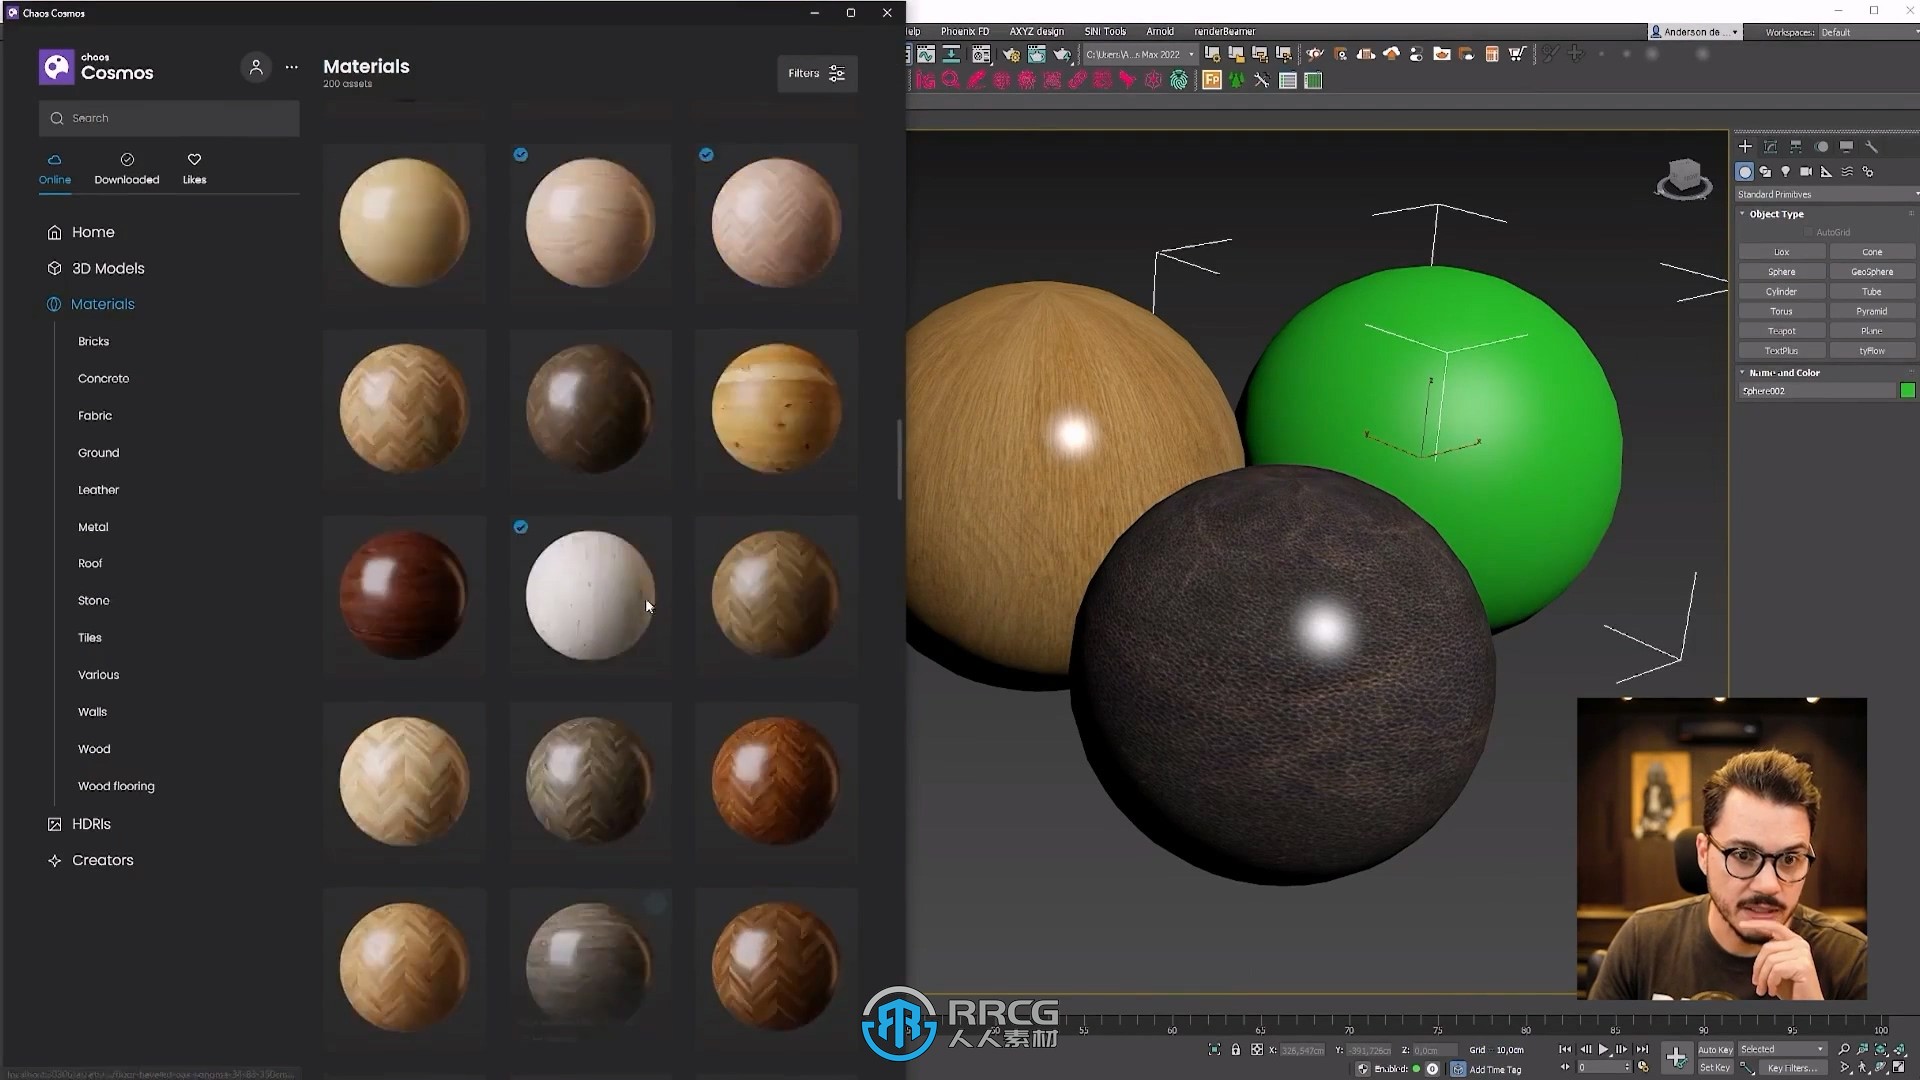This screenshot has height=1080, width=1920.
Task: Click the ViewCube in the 3ds Max viewport
Action: pyautogui.click(x=1684, y=179)
